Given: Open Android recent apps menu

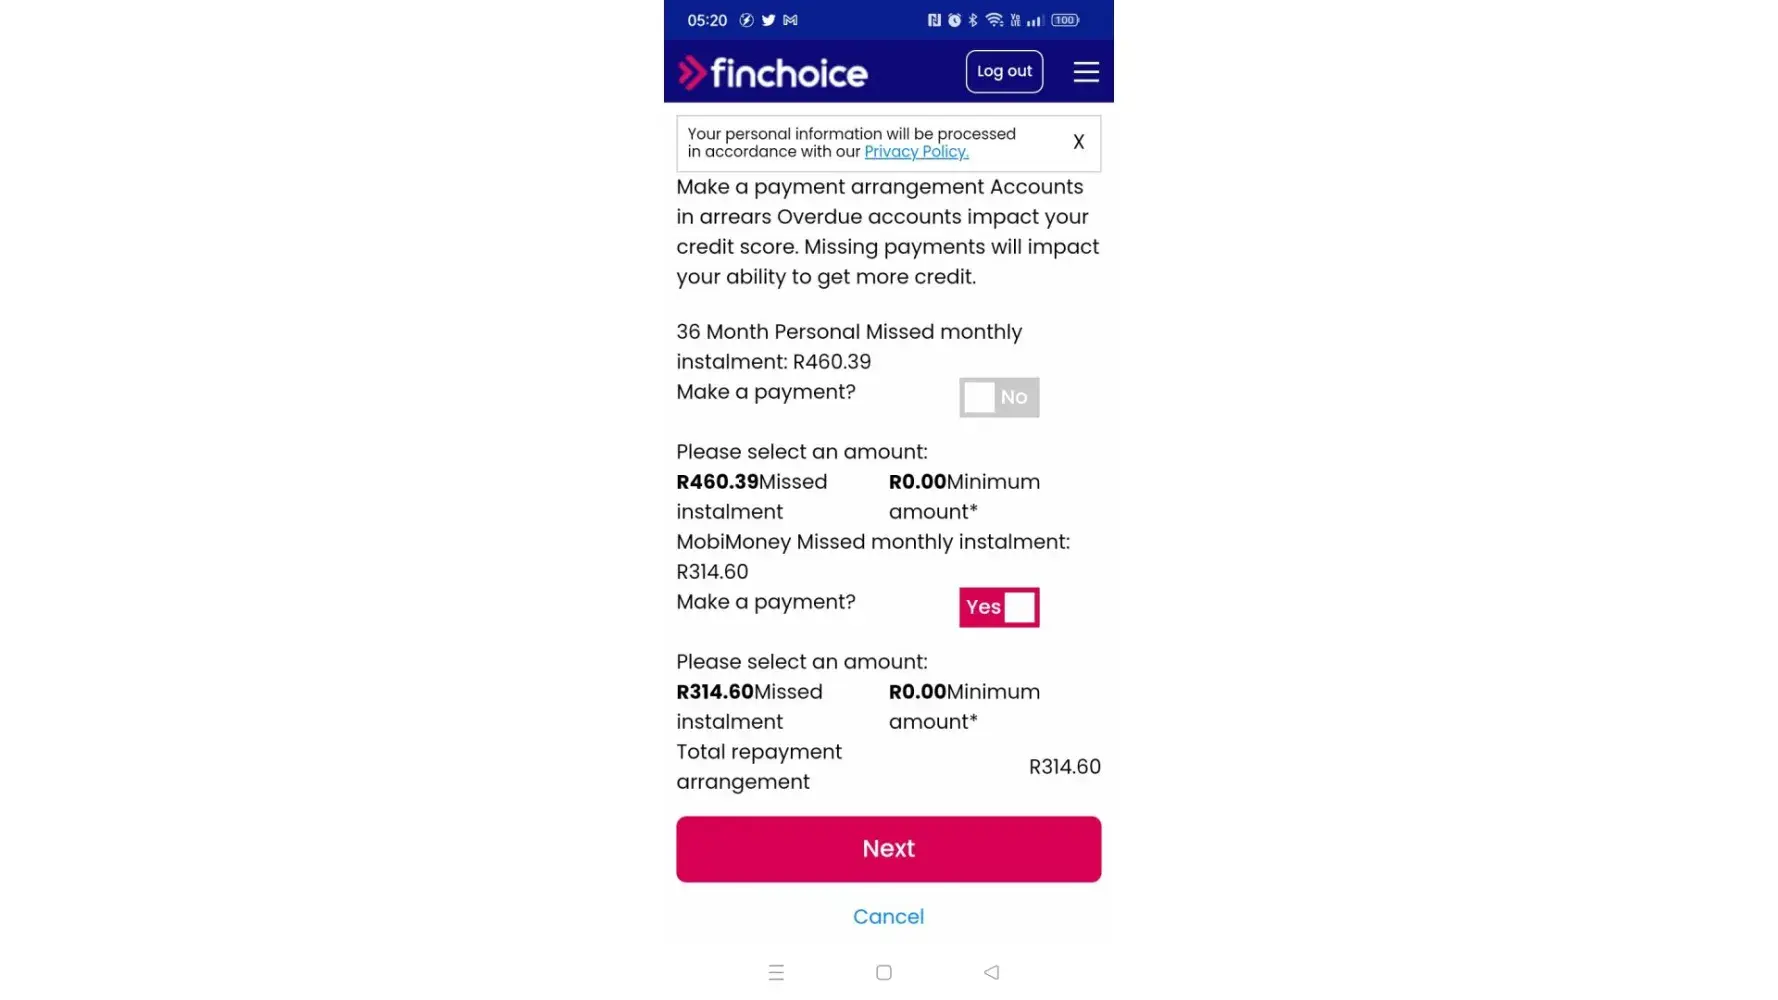Looking at the screenshot, I should [776, 972].
